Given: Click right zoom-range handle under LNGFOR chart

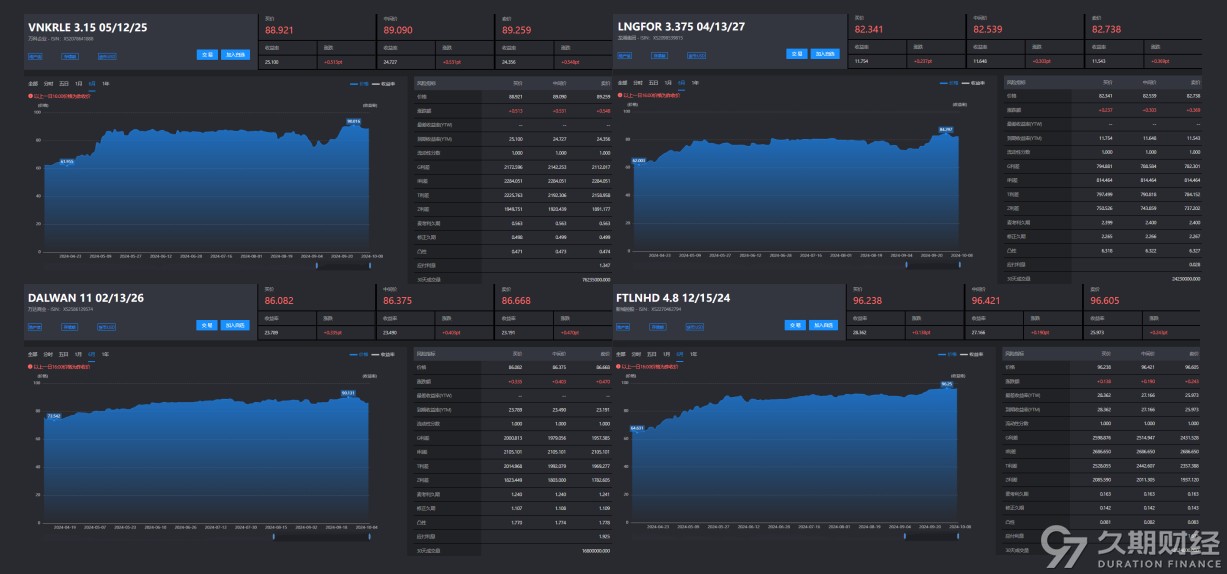Looking at the screenshot, I should [x=957, y=266].
